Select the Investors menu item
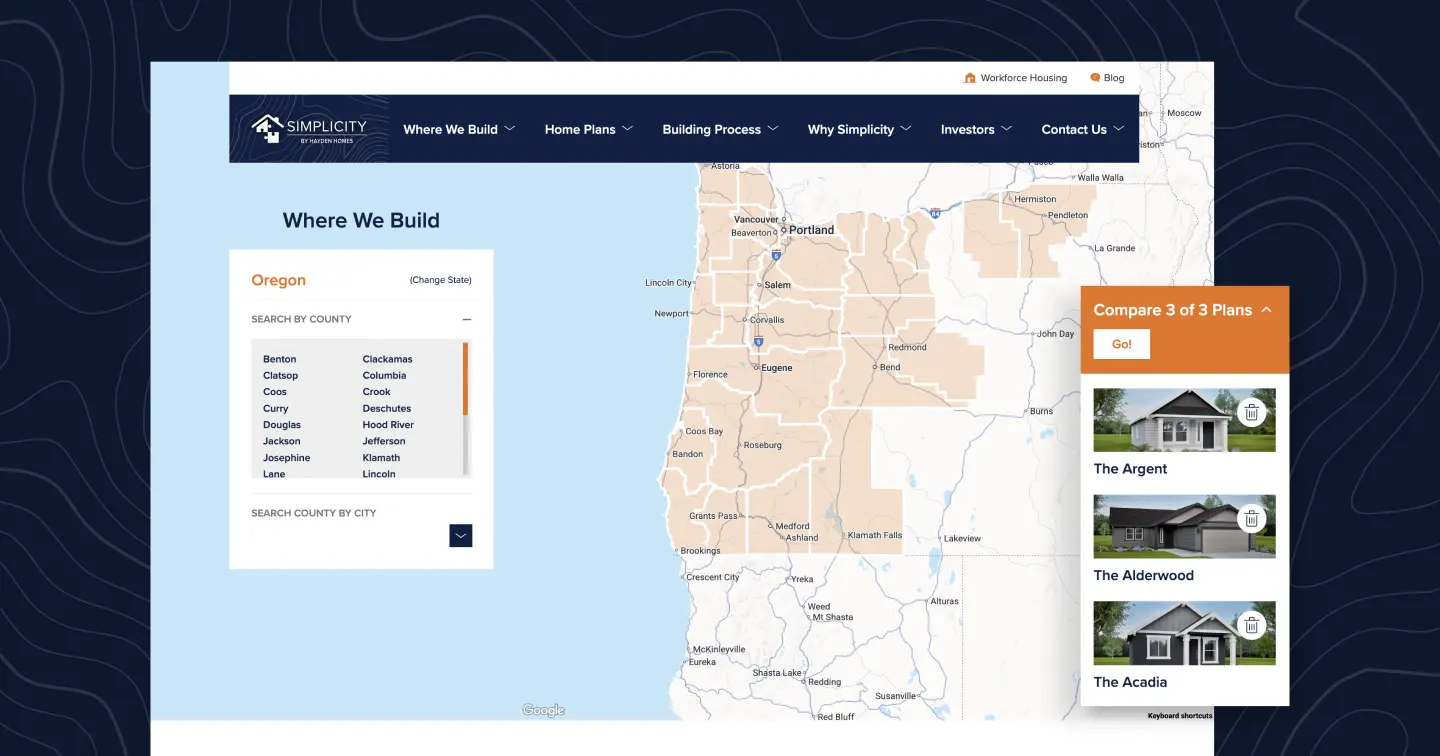This screenshot has width=1440, height=756. [968, 129]
